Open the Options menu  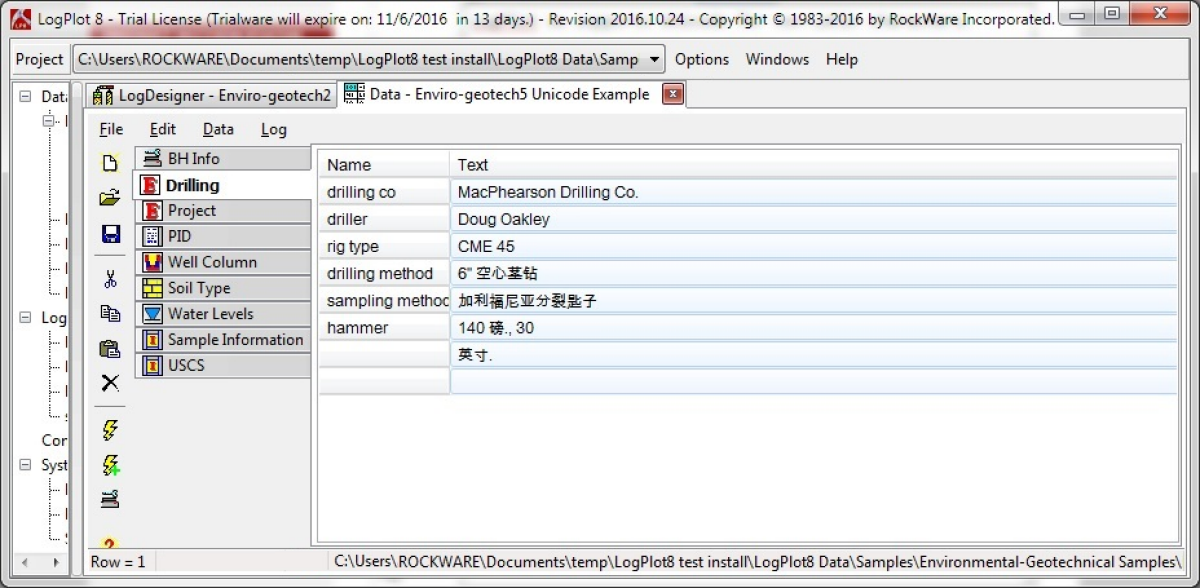tap(701, 60)
